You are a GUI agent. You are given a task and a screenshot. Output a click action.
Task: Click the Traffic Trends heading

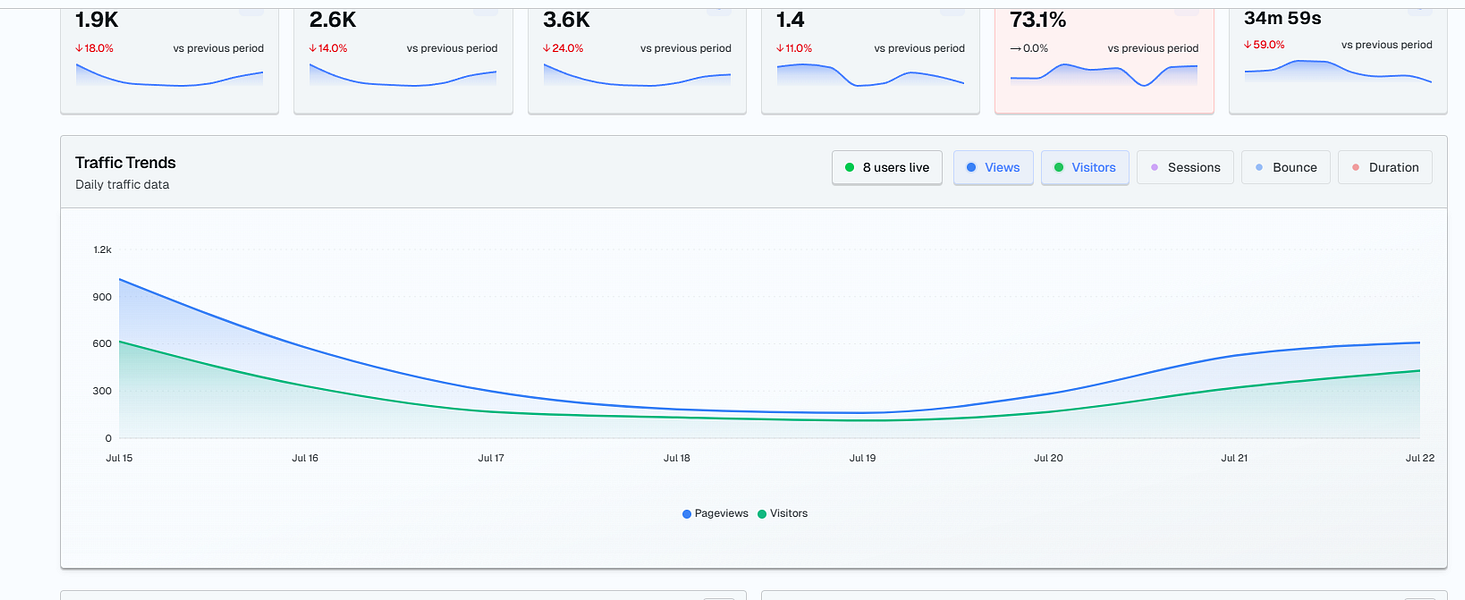coord(125,162)
